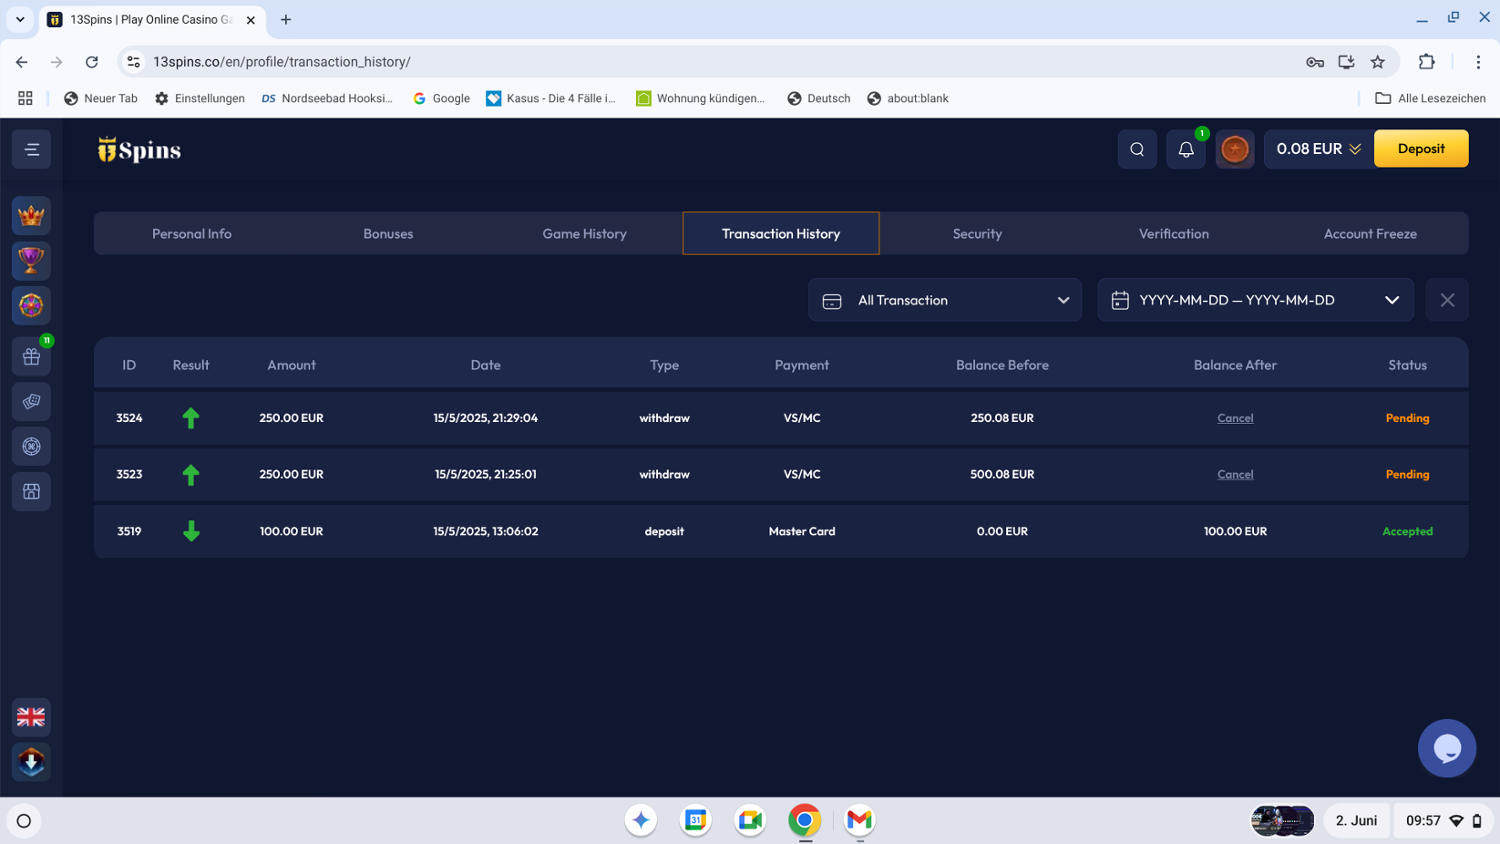Cancel withdrawal transaction 3524

(1235, 418)
